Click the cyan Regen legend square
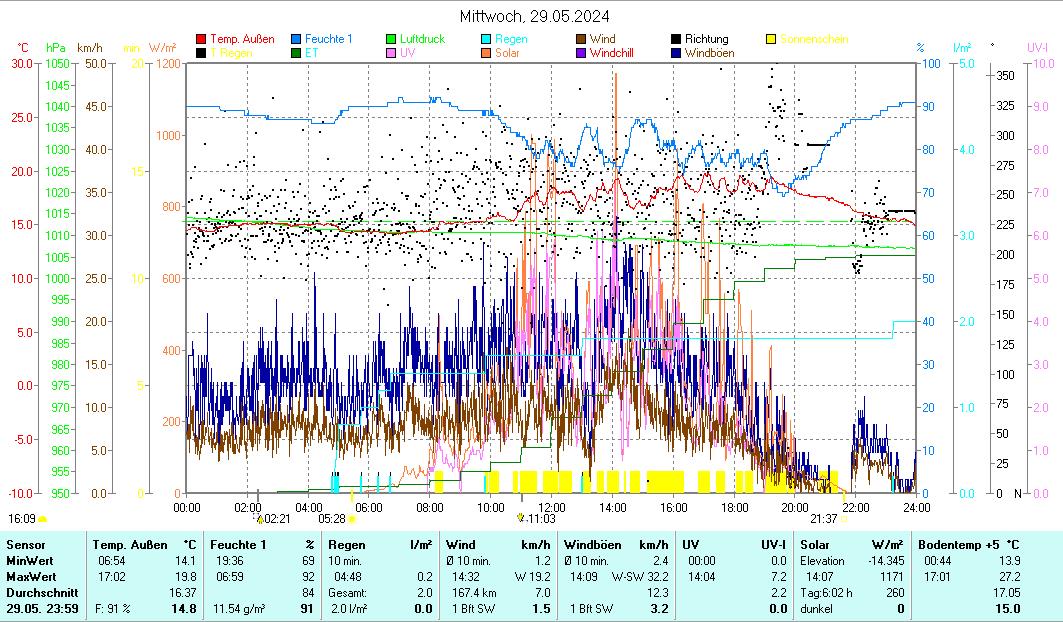 click(x=487, y=40)
